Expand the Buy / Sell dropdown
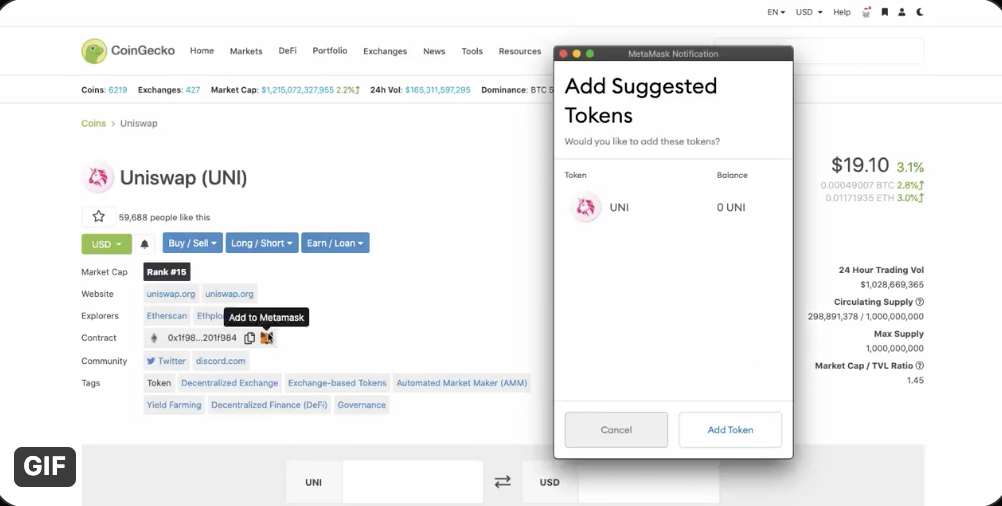Image resolution: width=1002 pixels, height=506 pixels. 192,243
